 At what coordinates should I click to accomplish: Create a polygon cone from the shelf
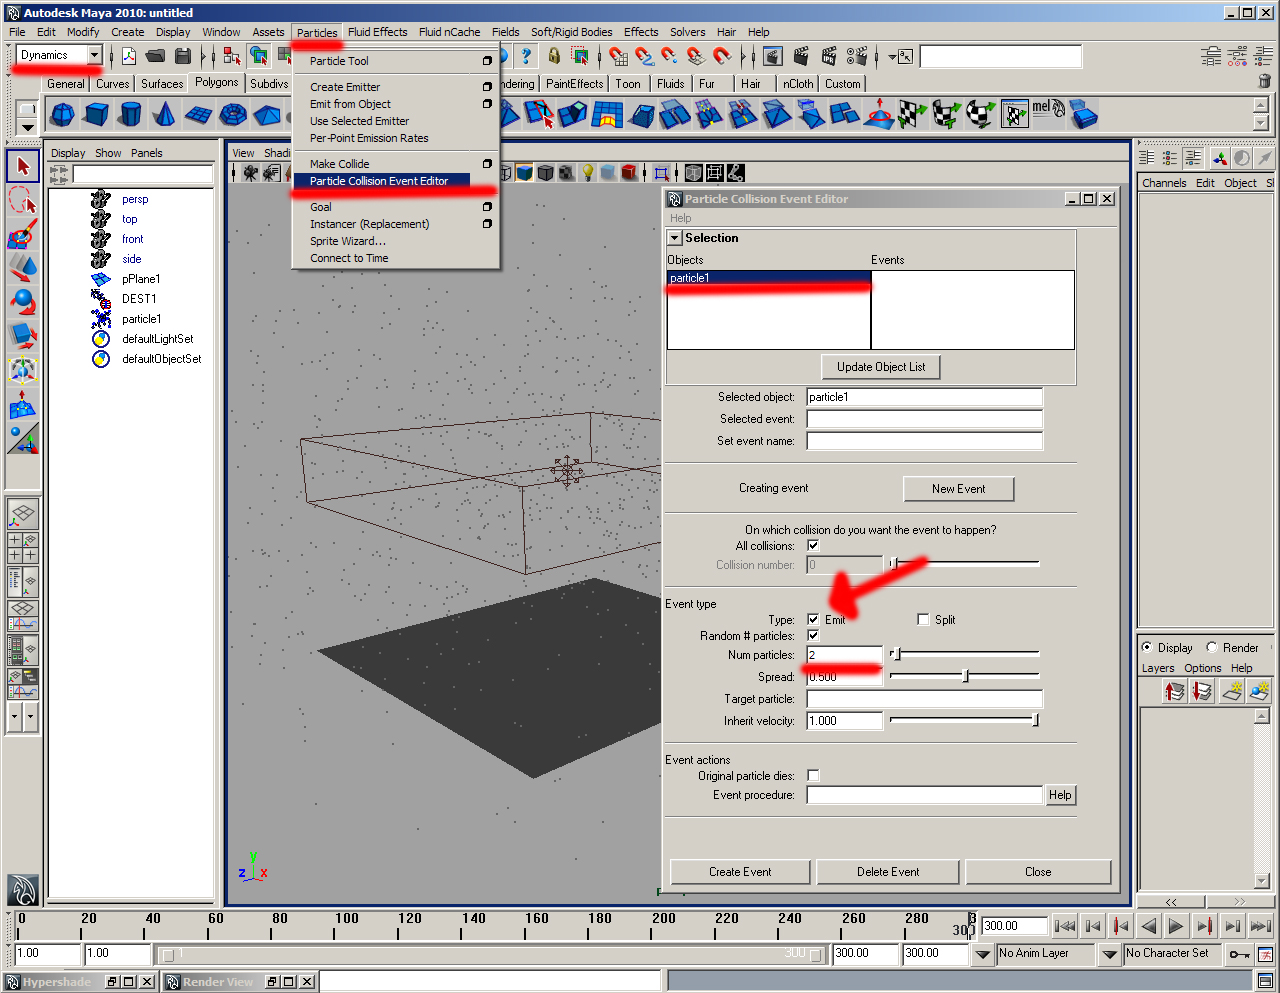point(164,115)
